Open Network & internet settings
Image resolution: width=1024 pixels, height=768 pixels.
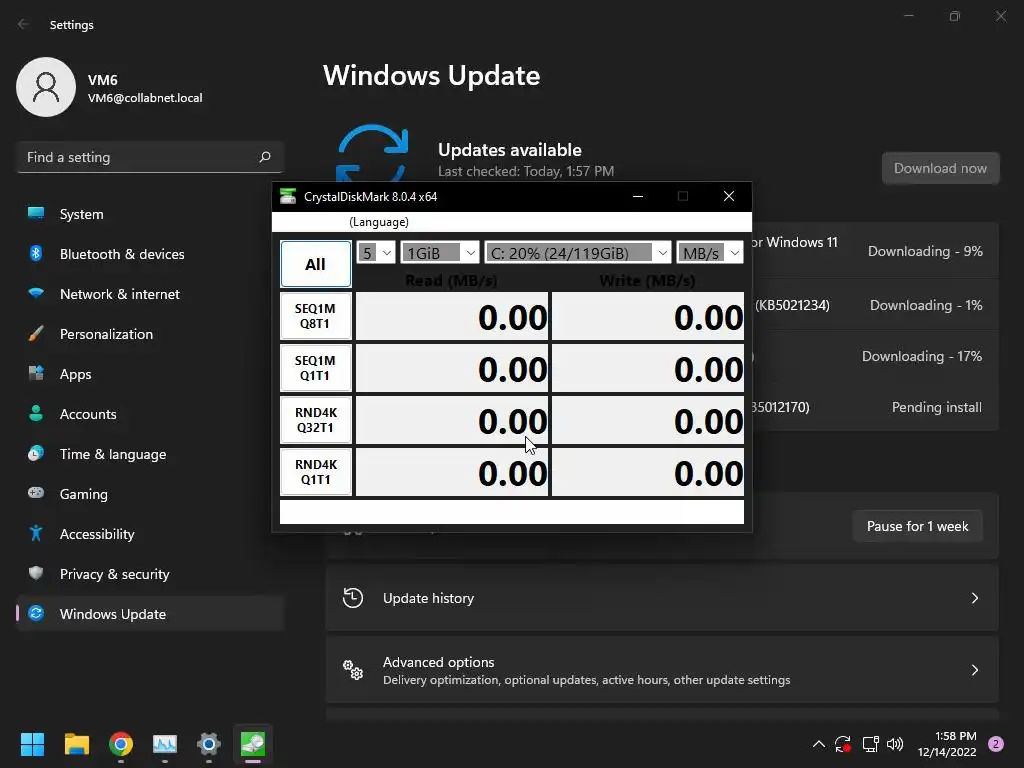150,294
